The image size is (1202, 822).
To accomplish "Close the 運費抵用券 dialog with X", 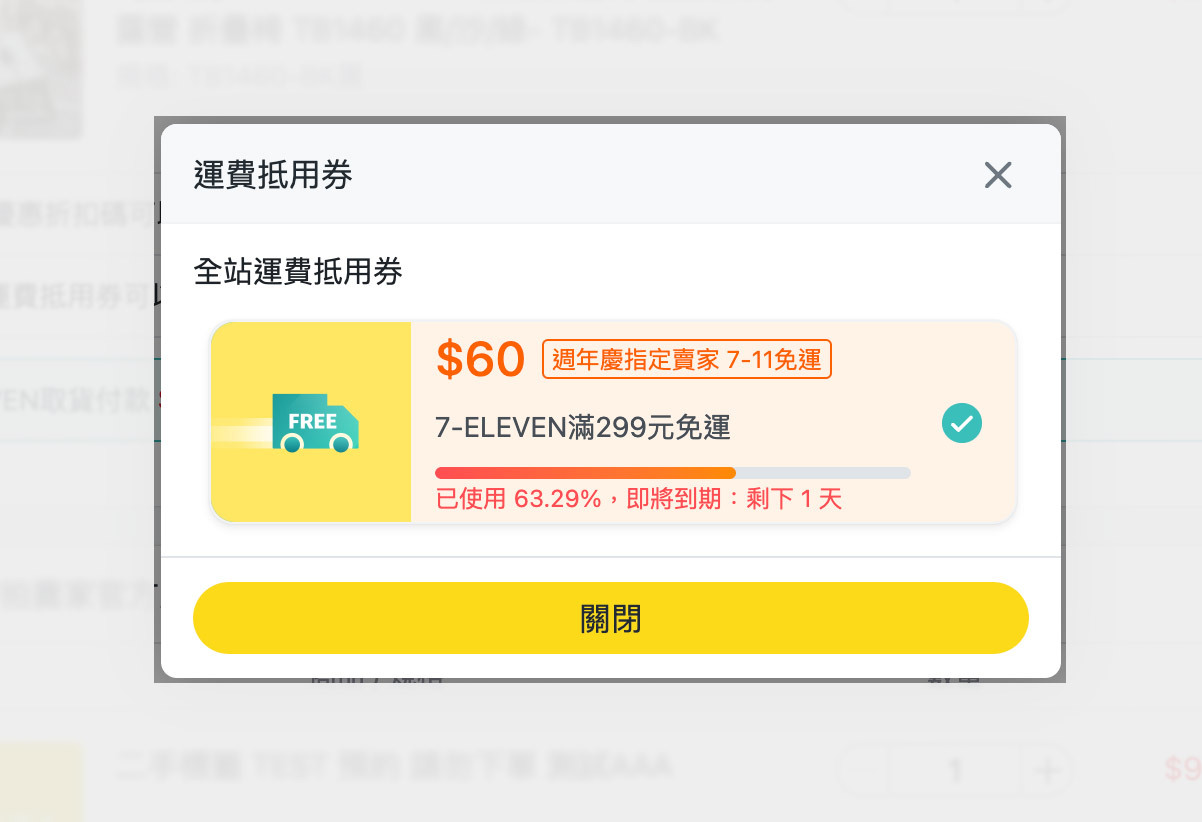I will 998,176.
